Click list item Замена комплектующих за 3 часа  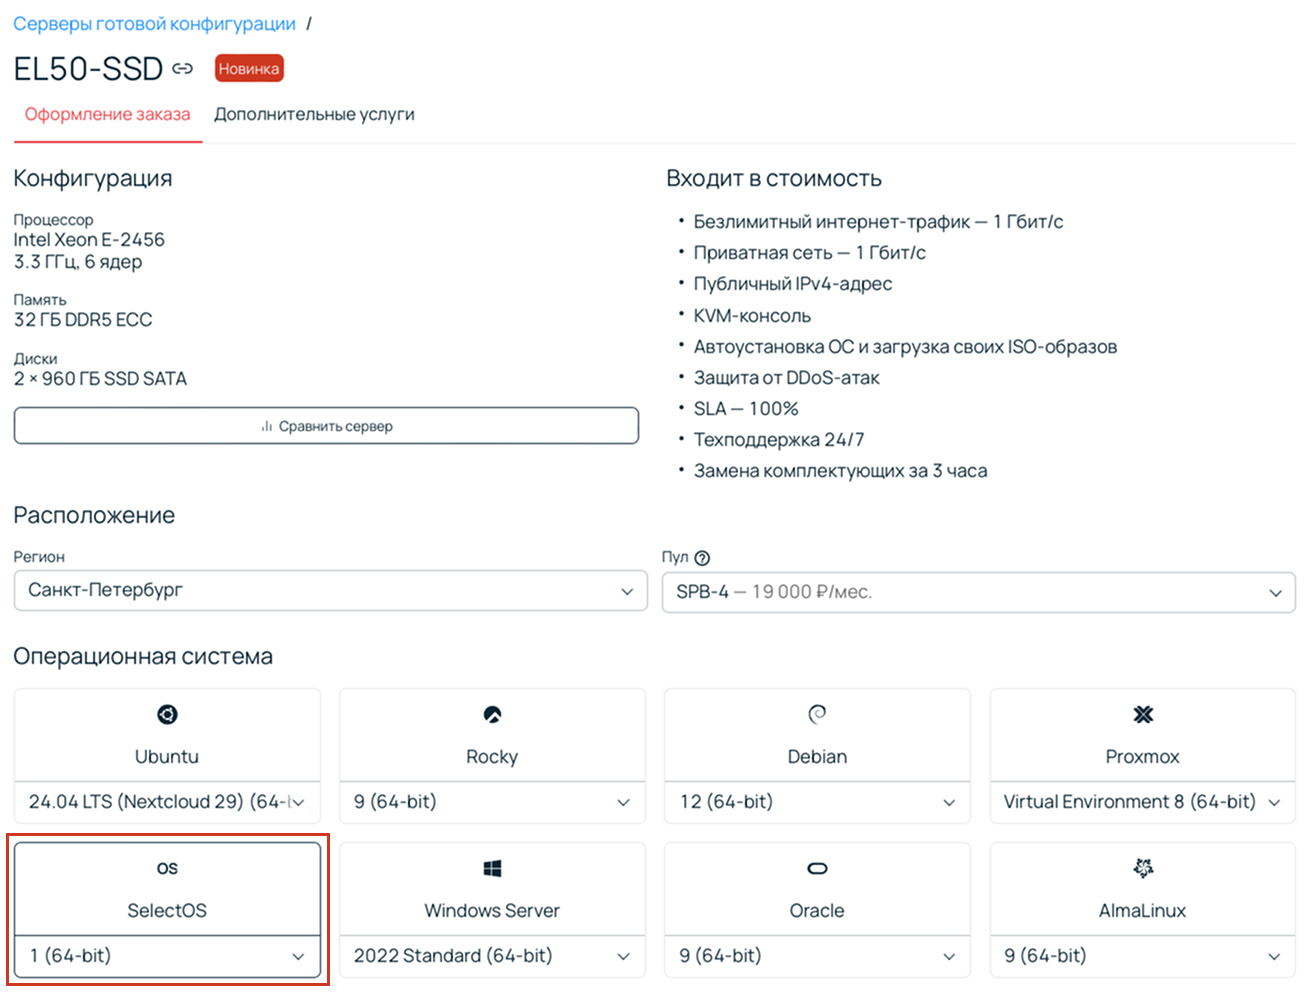coord(840,471)
